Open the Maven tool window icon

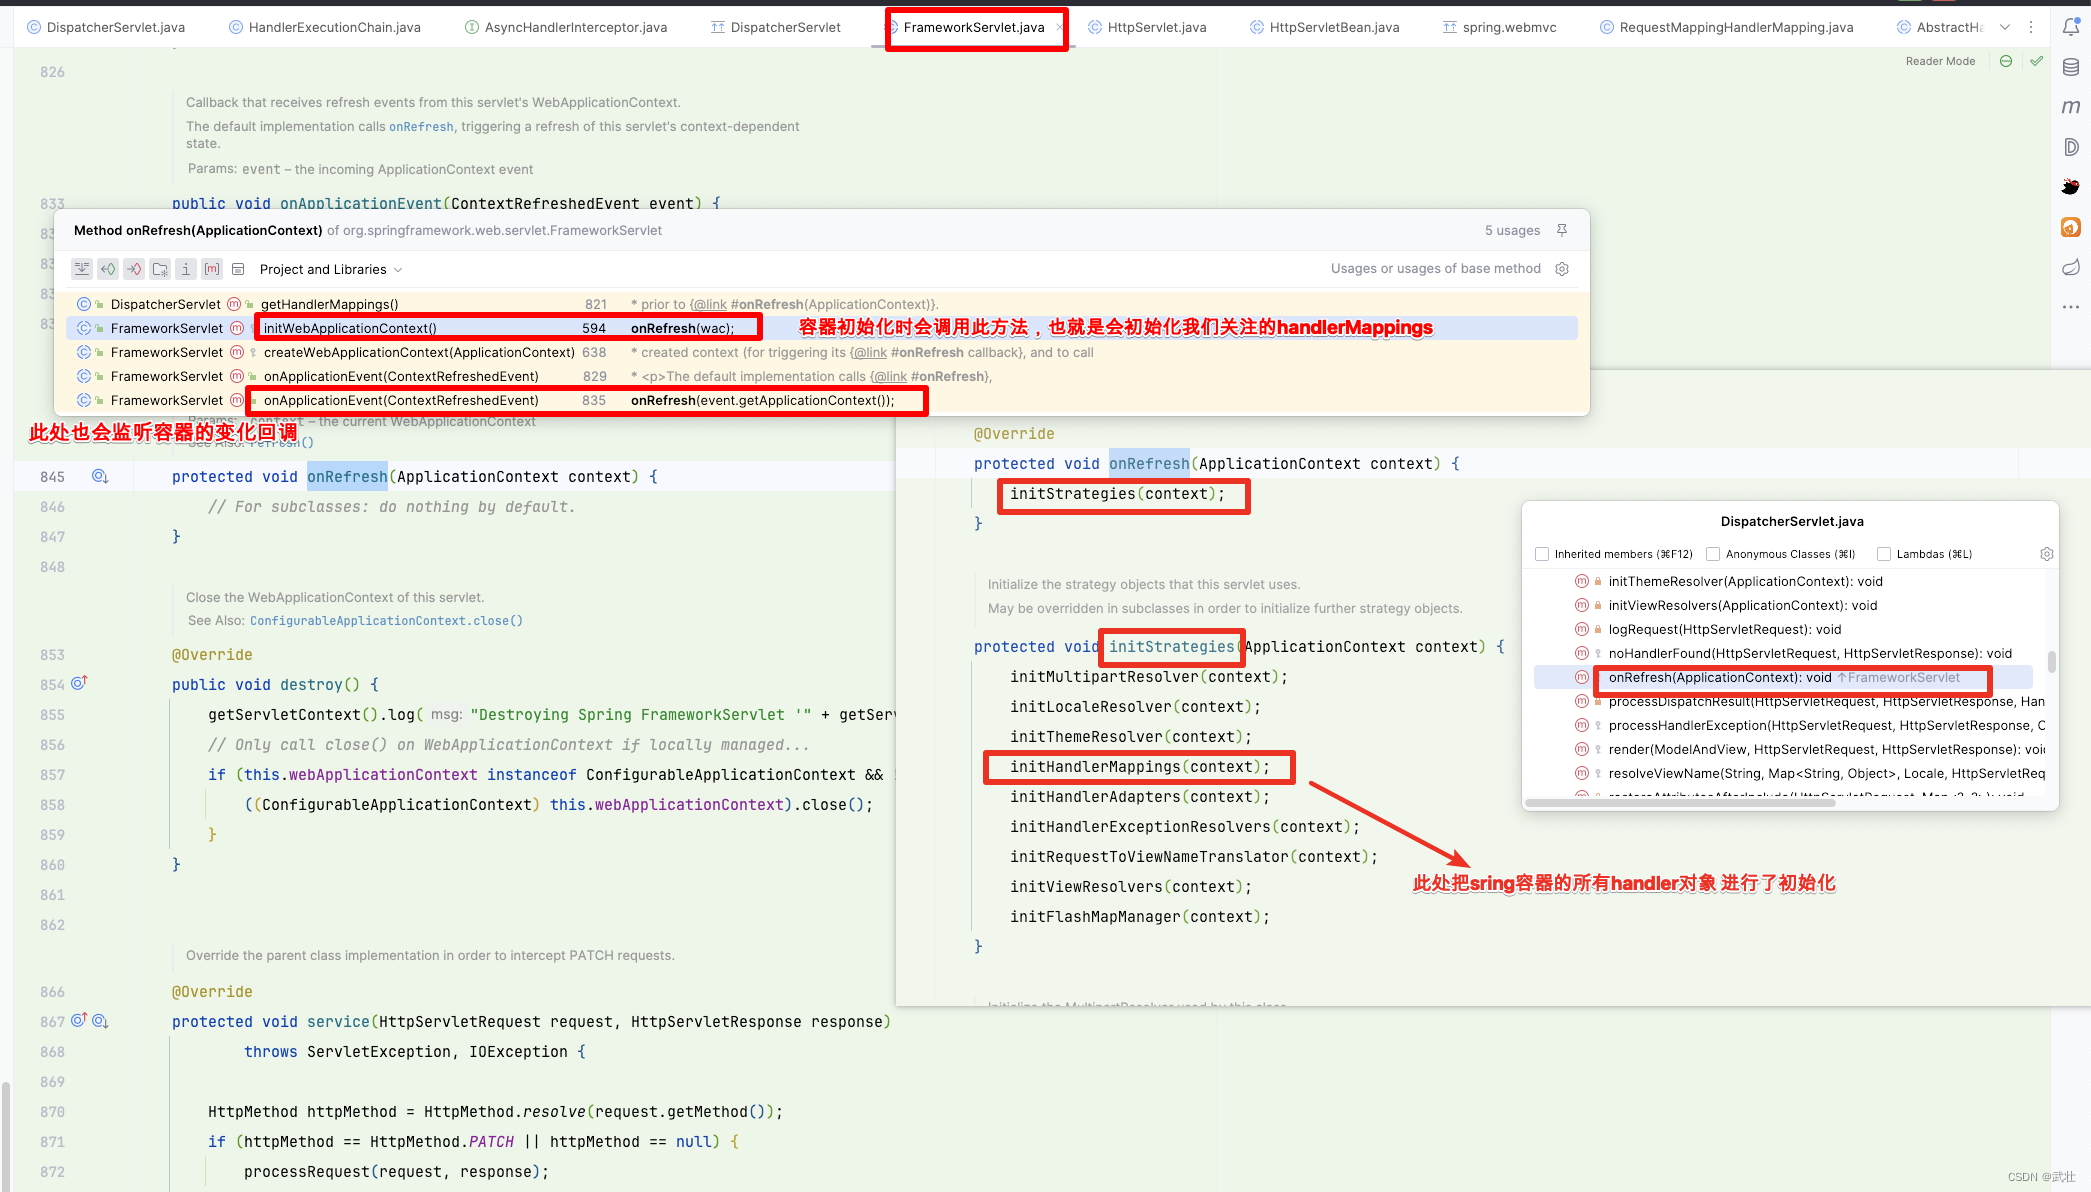tap(2070, 106)
